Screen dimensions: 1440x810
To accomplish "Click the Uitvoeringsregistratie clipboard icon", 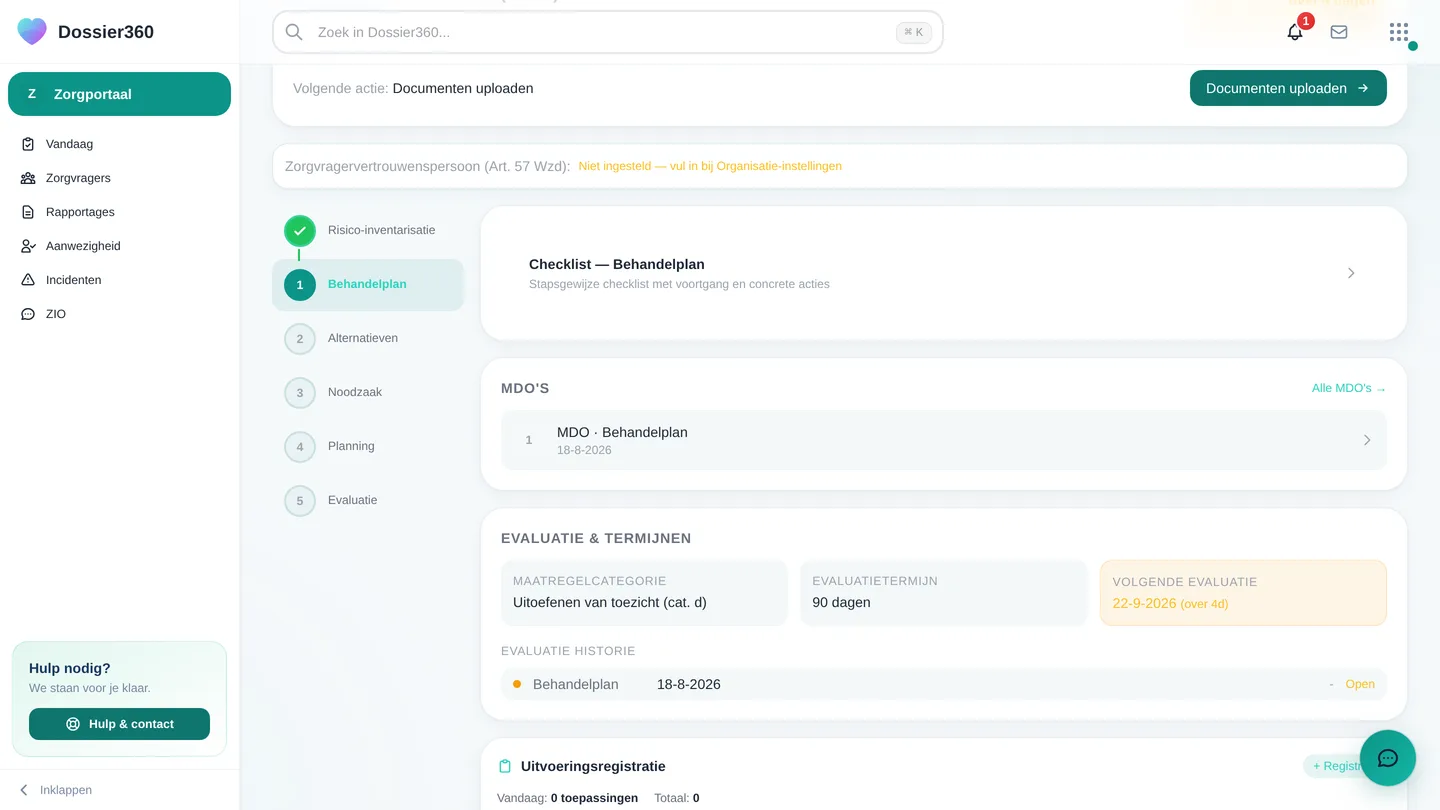I will [505, 766].
